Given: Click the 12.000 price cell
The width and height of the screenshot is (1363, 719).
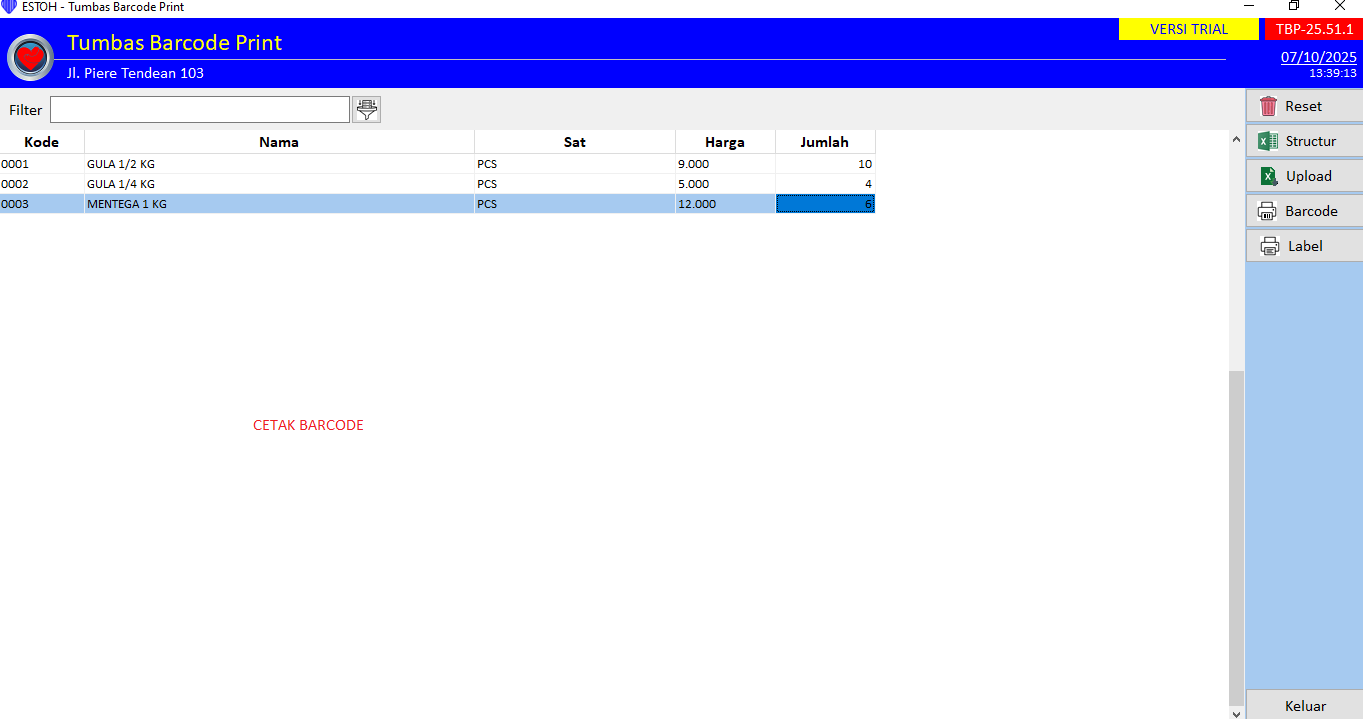Looking at the screenshot, I should [725, 204].
